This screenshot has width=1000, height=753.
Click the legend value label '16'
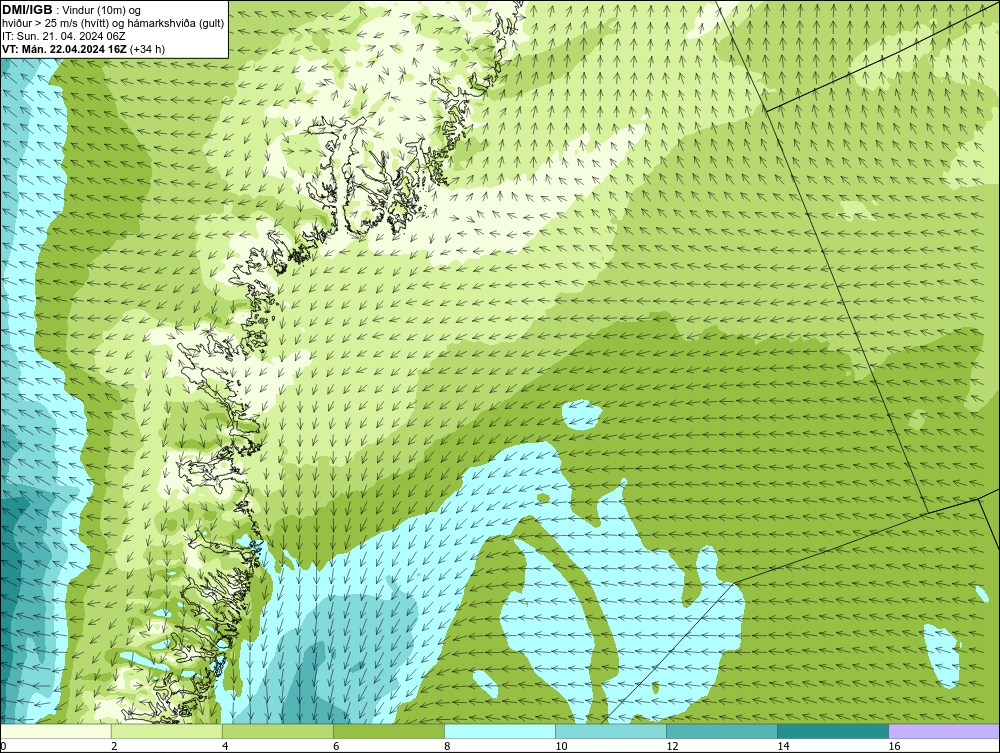pyautogui.click(x=894, y=746)
